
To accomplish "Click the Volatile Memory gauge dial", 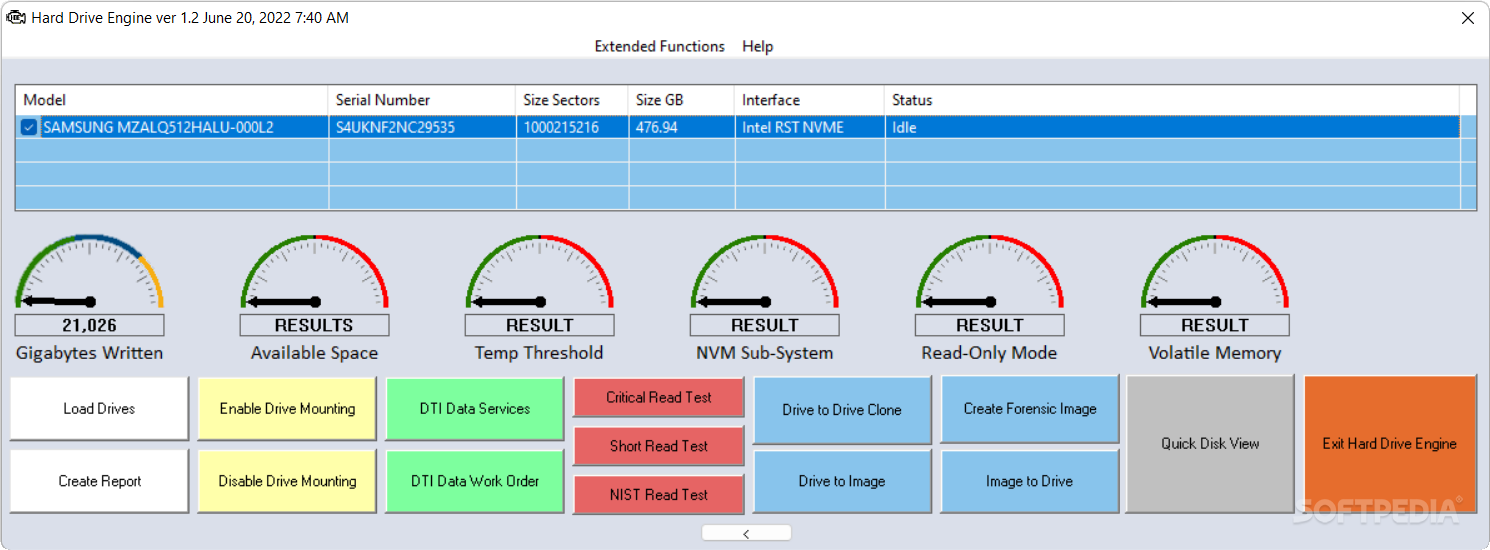I will (1214, 272).
